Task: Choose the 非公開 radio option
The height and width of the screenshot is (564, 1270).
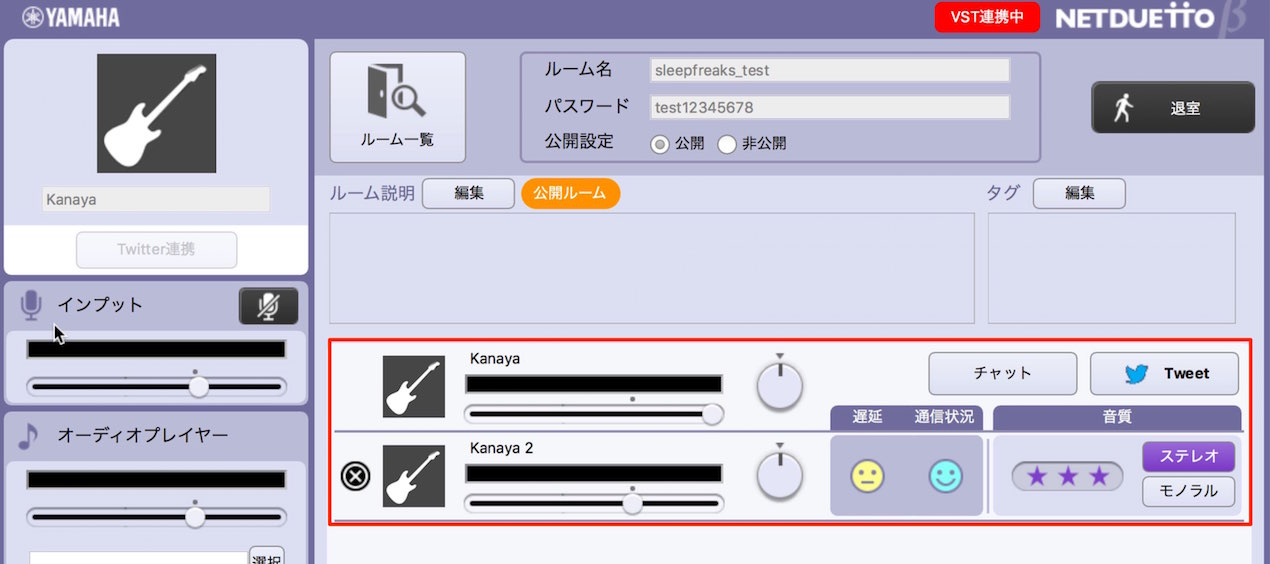Action: click(727, 143)
